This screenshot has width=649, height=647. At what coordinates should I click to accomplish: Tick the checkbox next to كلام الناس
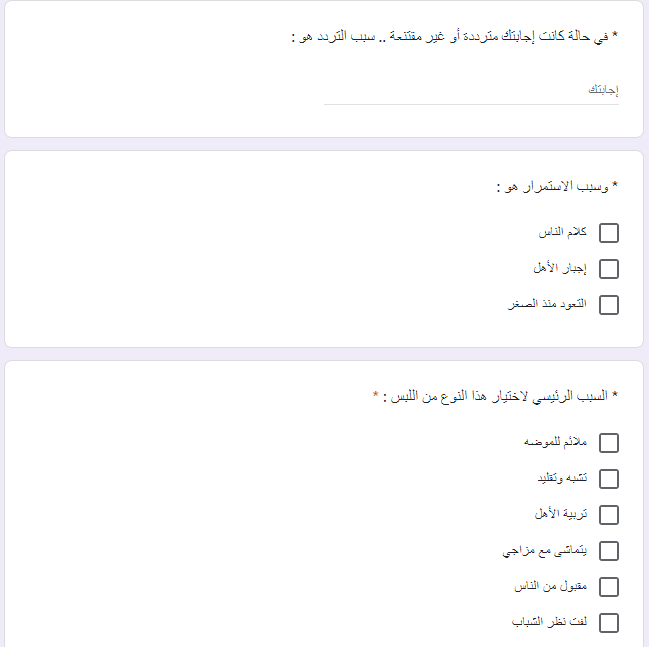pyautogui.click(x=608, y=233)
